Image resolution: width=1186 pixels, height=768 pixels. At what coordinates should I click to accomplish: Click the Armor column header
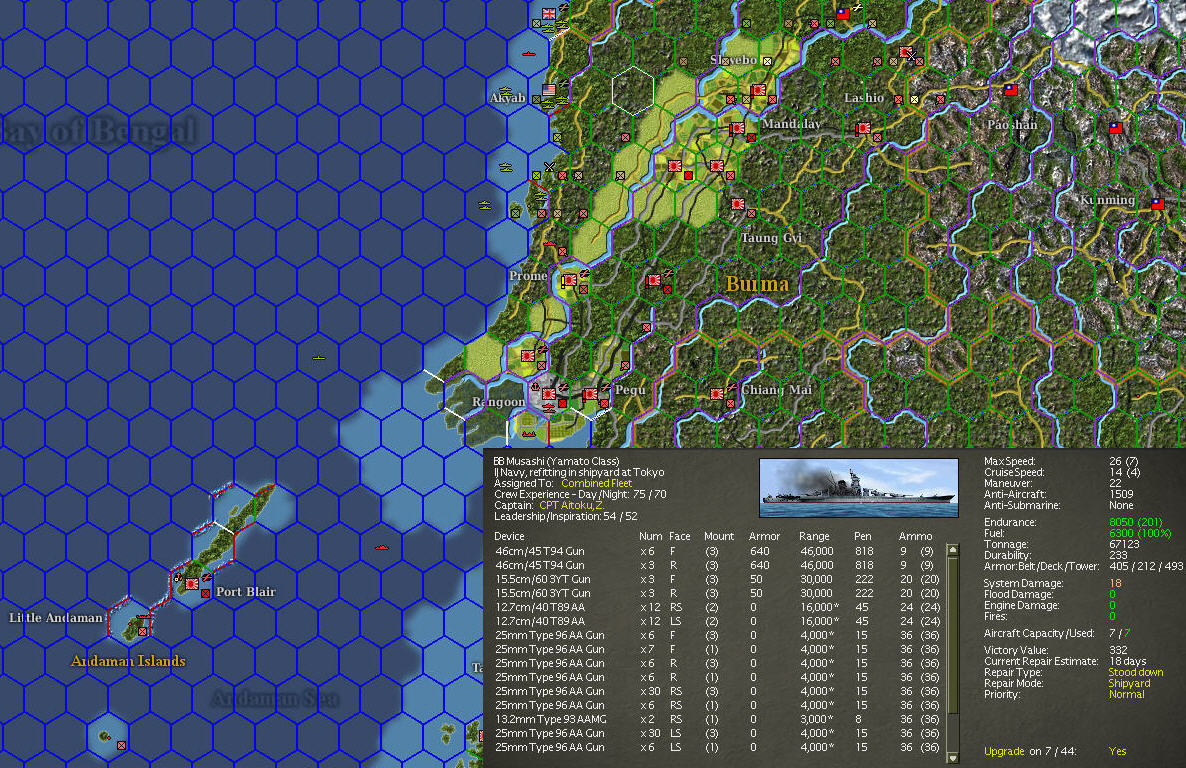coord(764,536)
